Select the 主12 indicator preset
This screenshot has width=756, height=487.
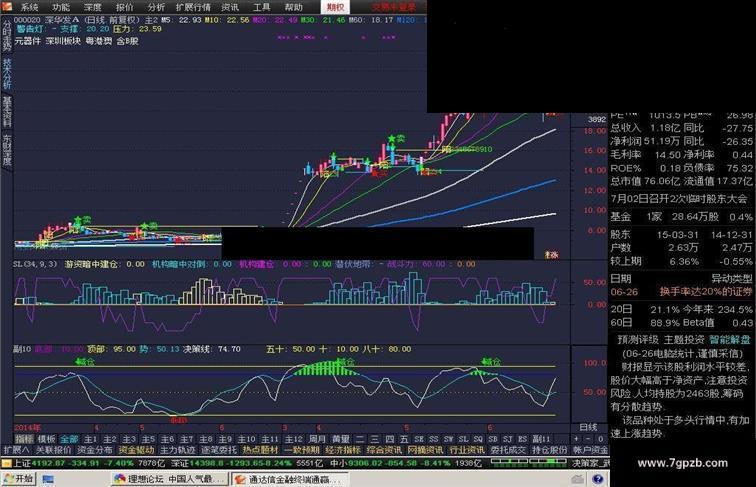pos(294,439)
